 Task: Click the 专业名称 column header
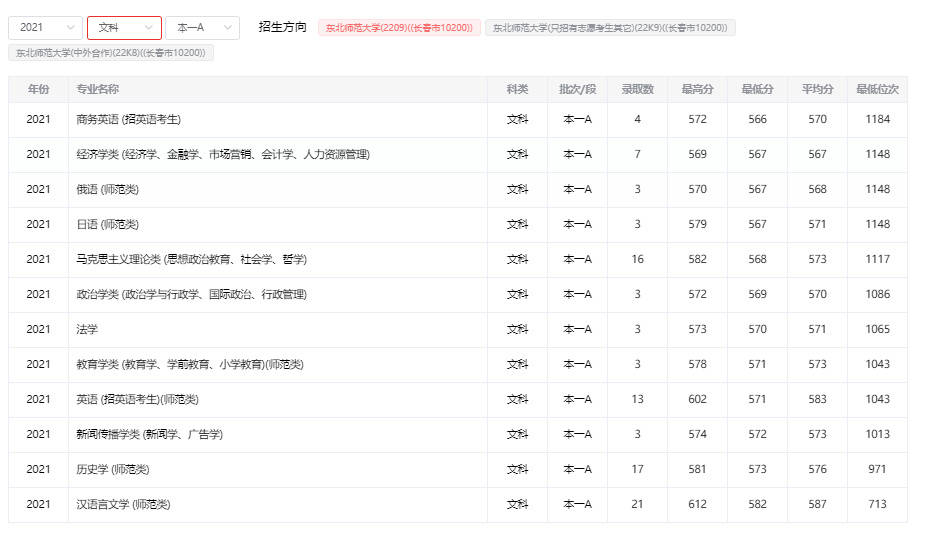coord(98,90)
